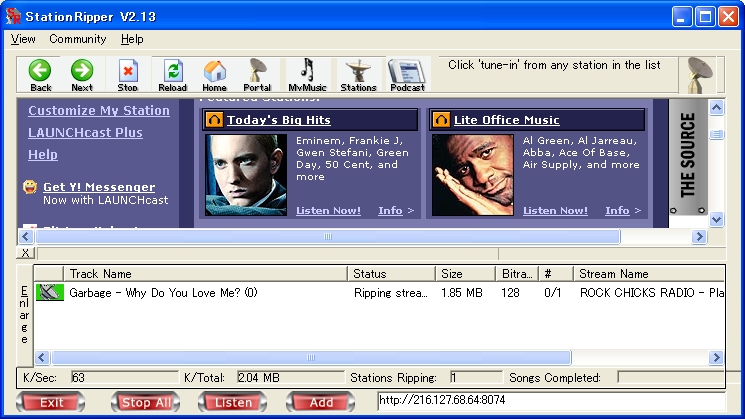Click the Listen button
745x419 pixels.
(x=233, y=403)
